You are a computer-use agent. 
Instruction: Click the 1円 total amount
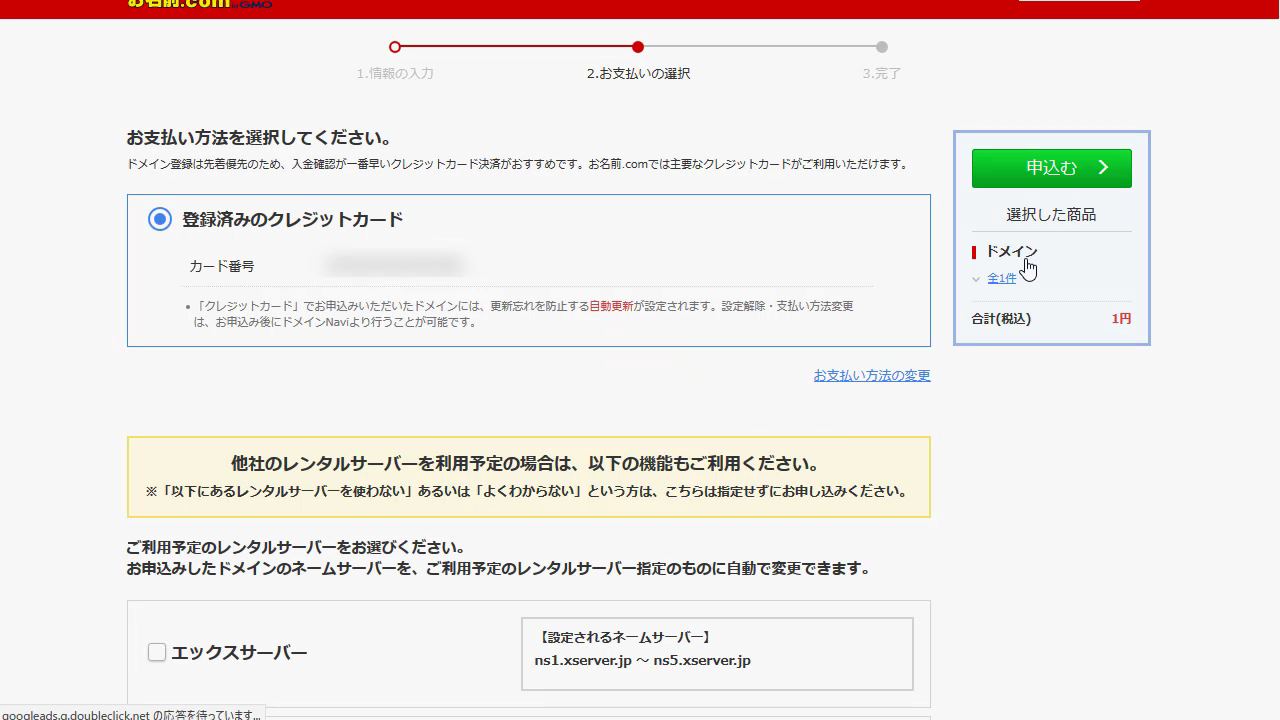(1121, 319)
